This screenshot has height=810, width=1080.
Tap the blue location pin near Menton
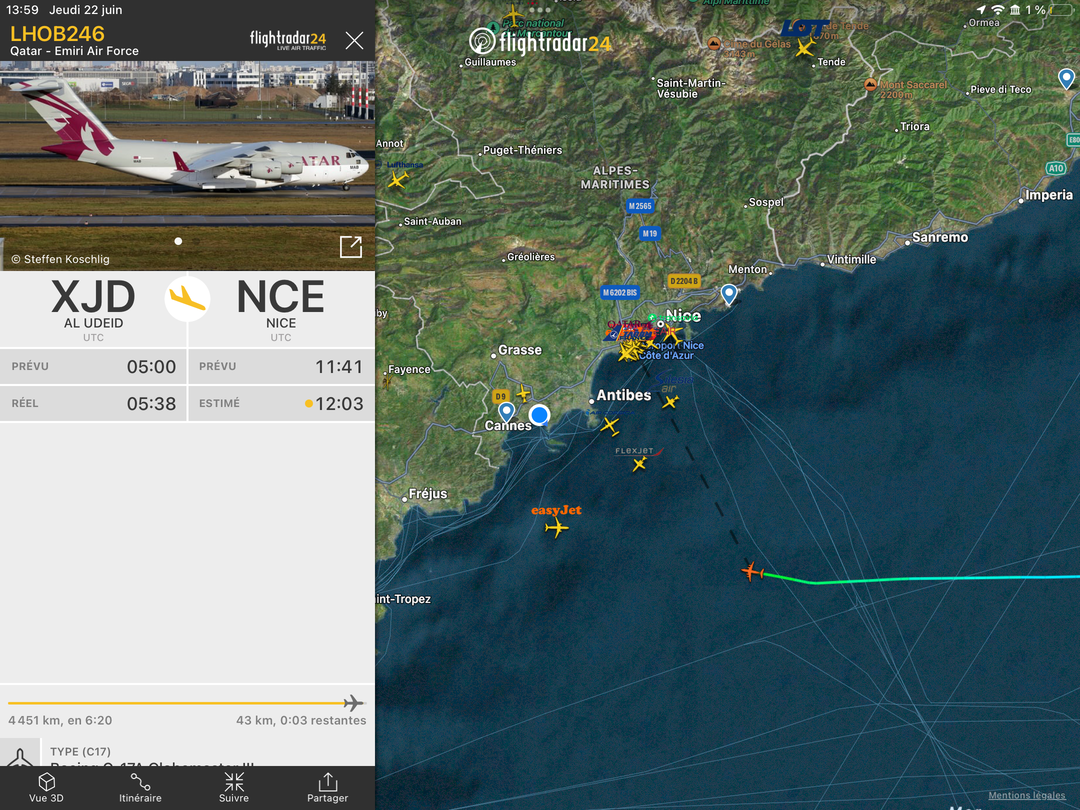tap(729, 295)
